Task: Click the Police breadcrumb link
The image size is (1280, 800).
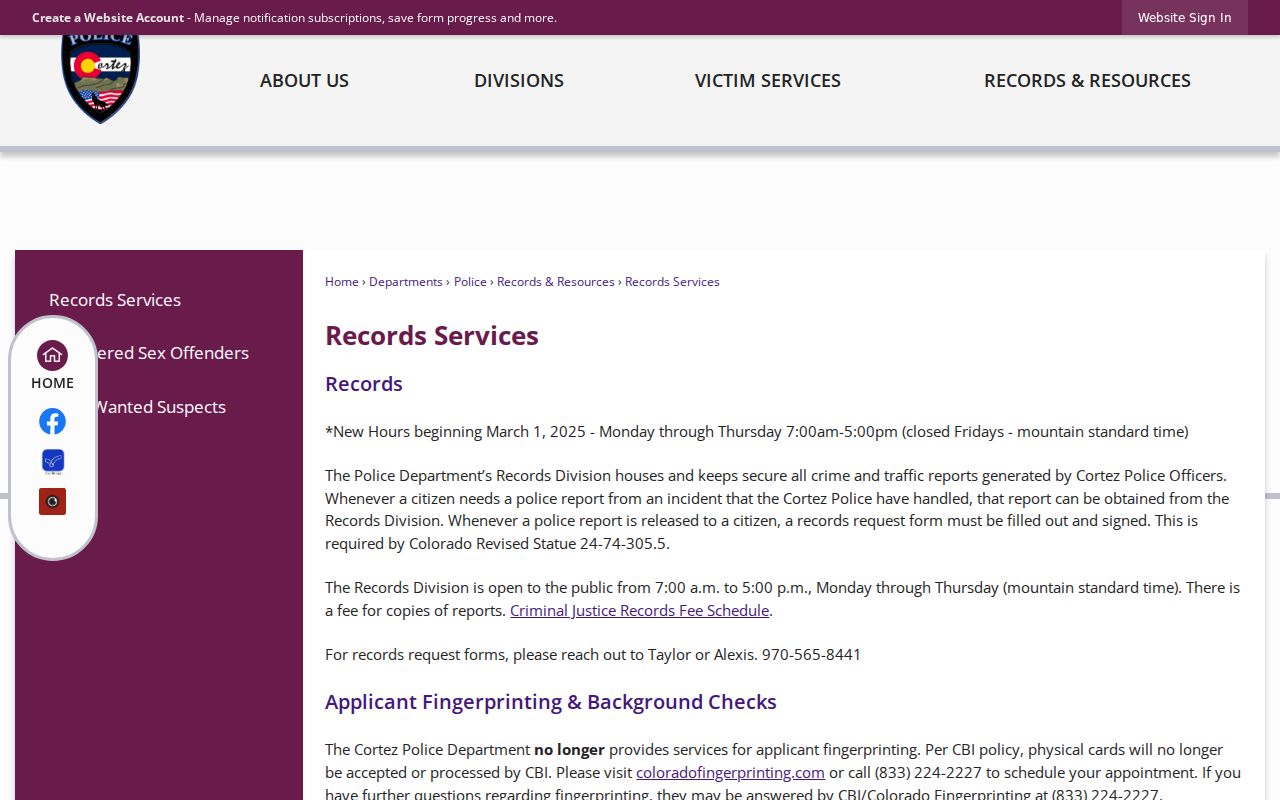Action: click(470, 282)
